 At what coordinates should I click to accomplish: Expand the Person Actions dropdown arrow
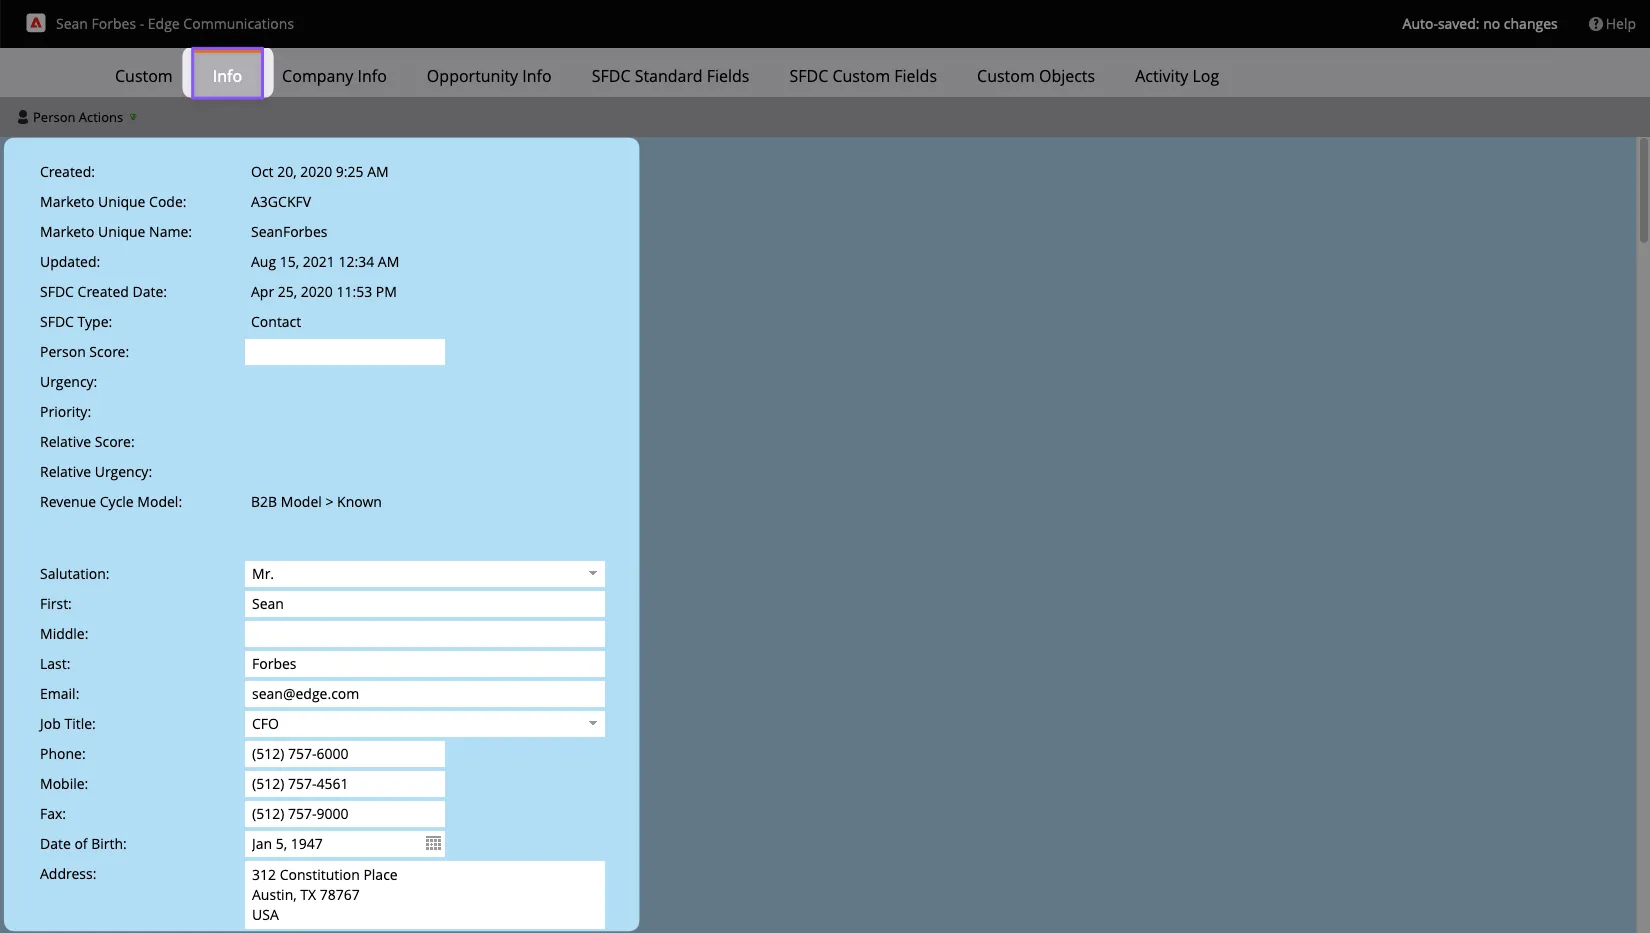pos(133,117)
